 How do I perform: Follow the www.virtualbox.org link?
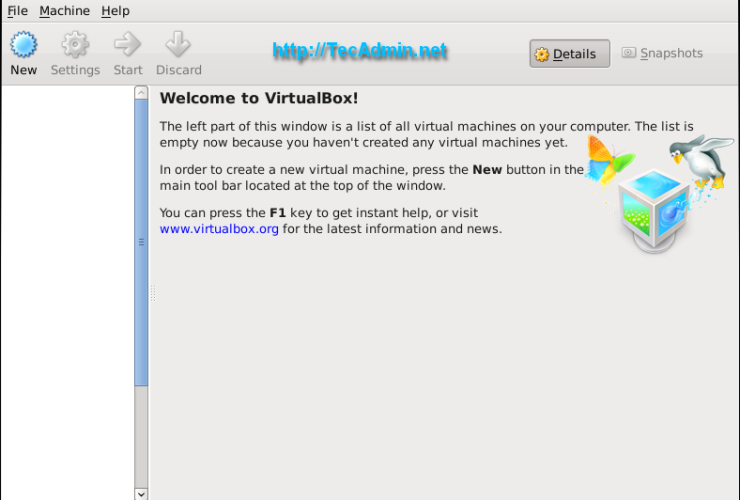219,229
